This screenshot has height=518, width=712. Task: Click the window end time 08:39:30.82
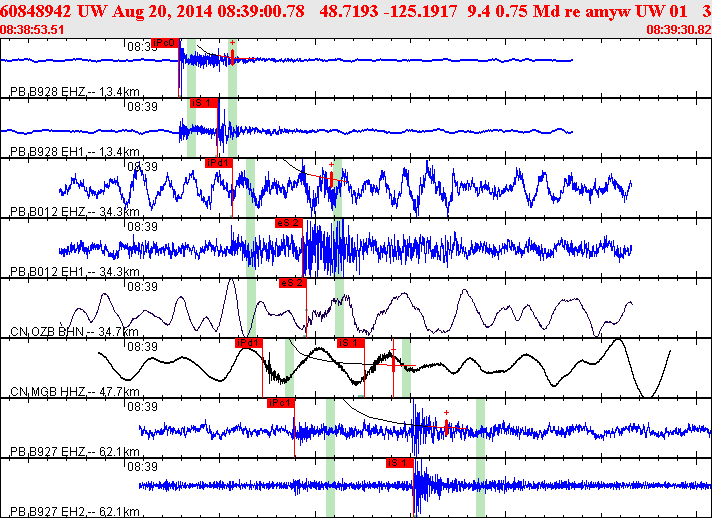(x=679, y=30)
